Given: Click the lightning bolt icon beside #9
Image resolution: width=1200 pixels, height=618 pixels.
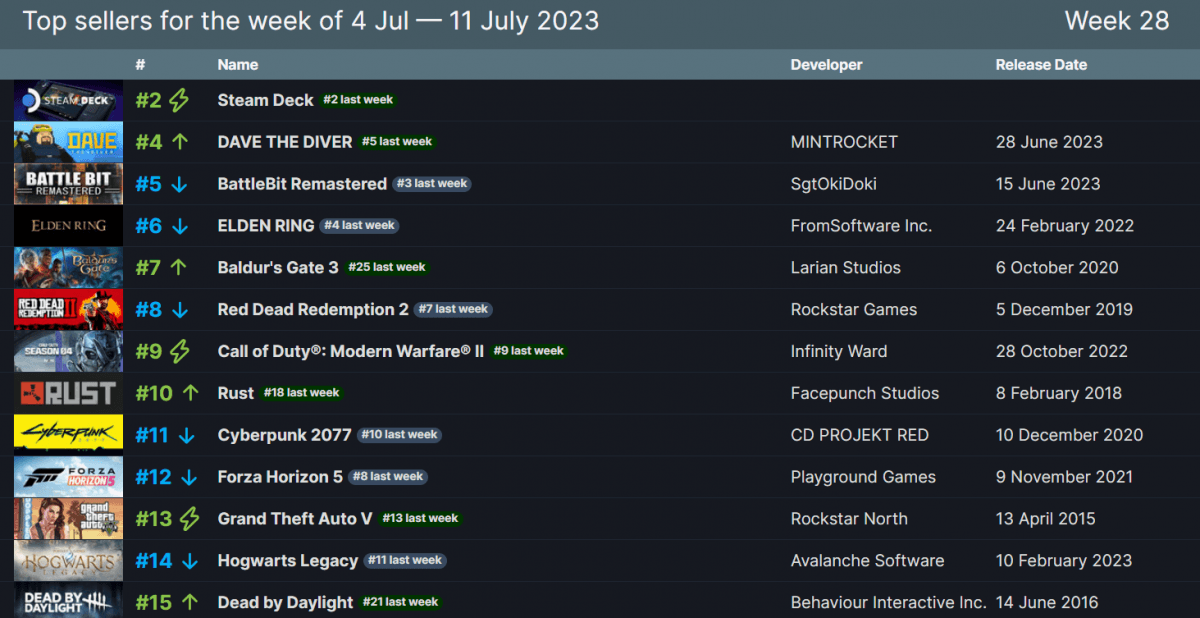Looking at the screenshot, I should (x=179, y=351).
